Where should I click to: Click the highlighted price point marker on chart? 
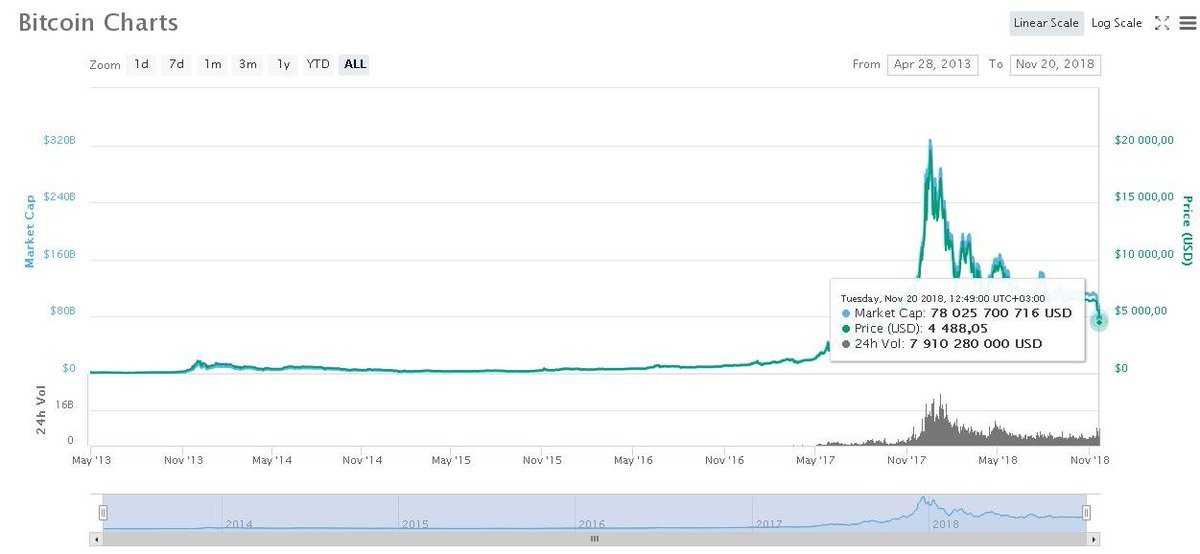click(x=1099, y=321)
